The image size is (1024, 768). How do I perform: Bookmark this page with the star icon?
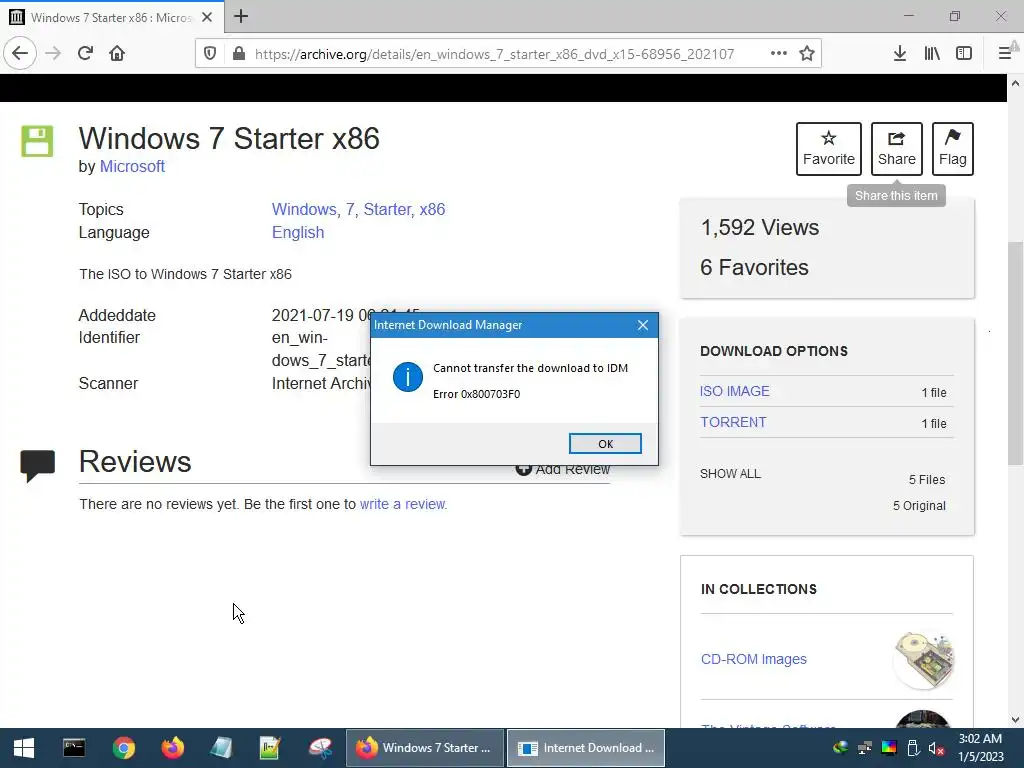pos(807,54)
